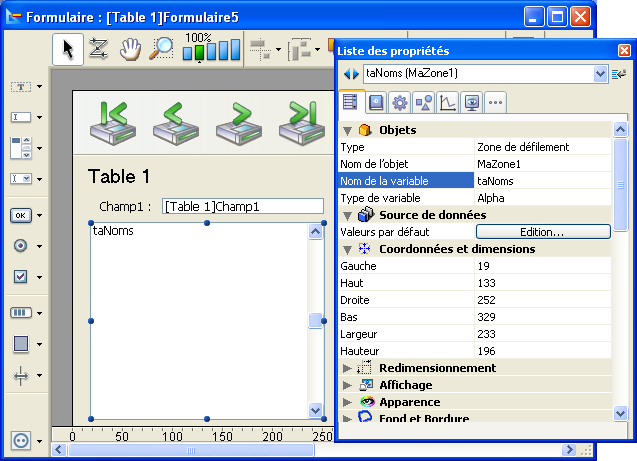Select the OK button object tool
The height and width of the screenshot is (461, 637).
20,214
